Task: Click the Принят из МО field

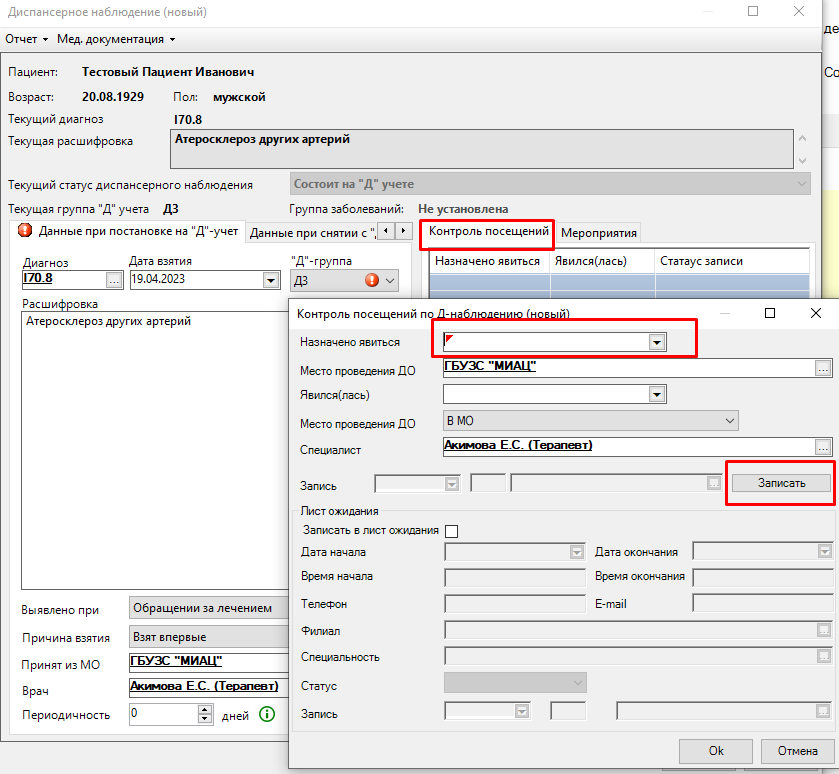Action: click(209, 662)
